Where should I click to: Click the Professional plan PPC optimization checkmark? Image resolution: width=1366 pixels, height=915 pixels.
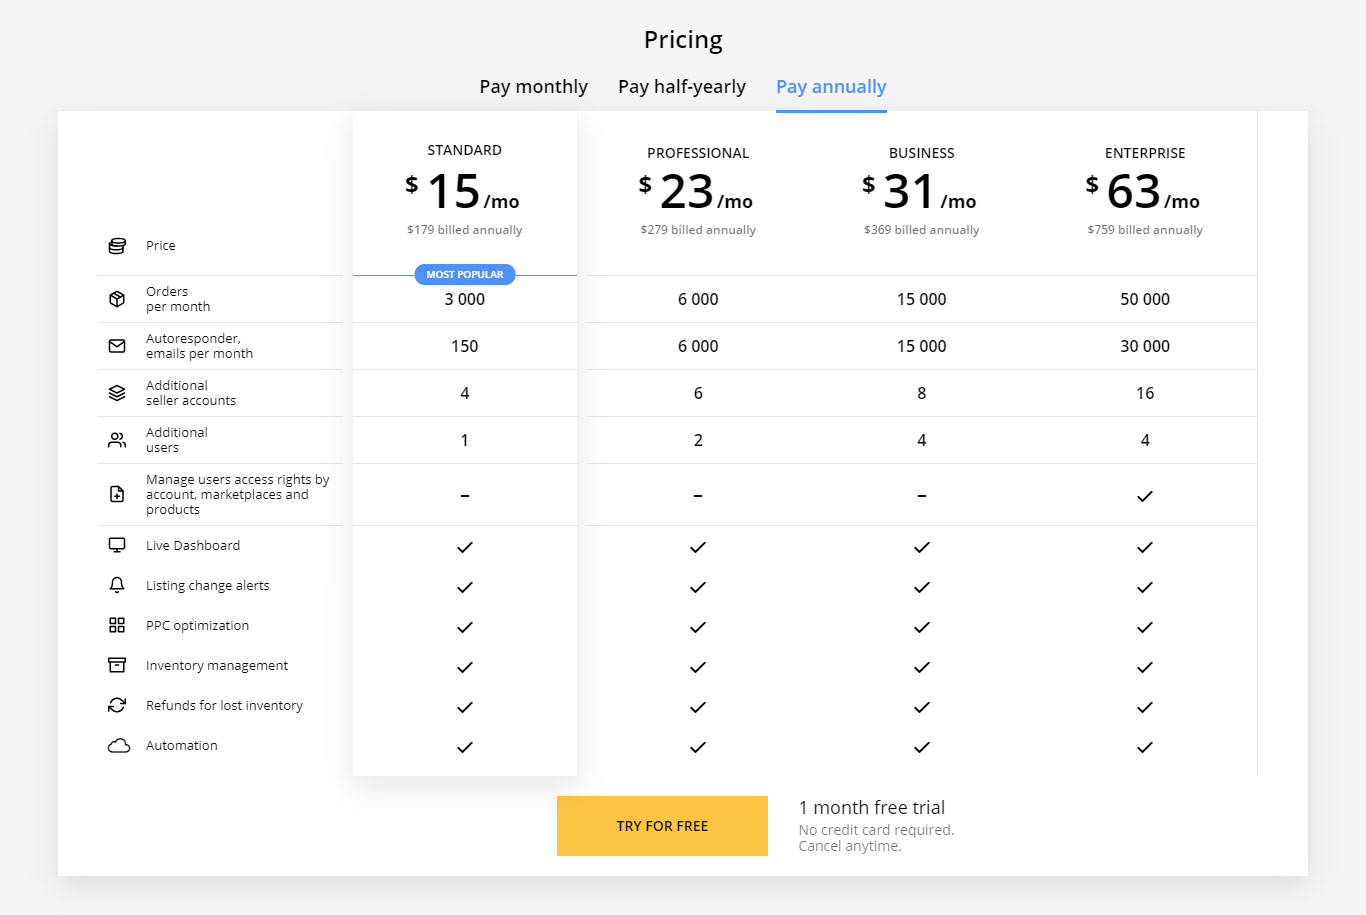click(698, 627)
